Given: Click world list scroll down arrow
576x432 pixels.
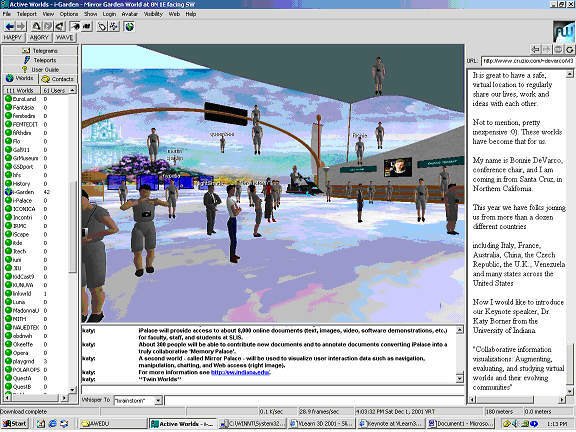Looking at the screenshot, I should pos(72,390).
